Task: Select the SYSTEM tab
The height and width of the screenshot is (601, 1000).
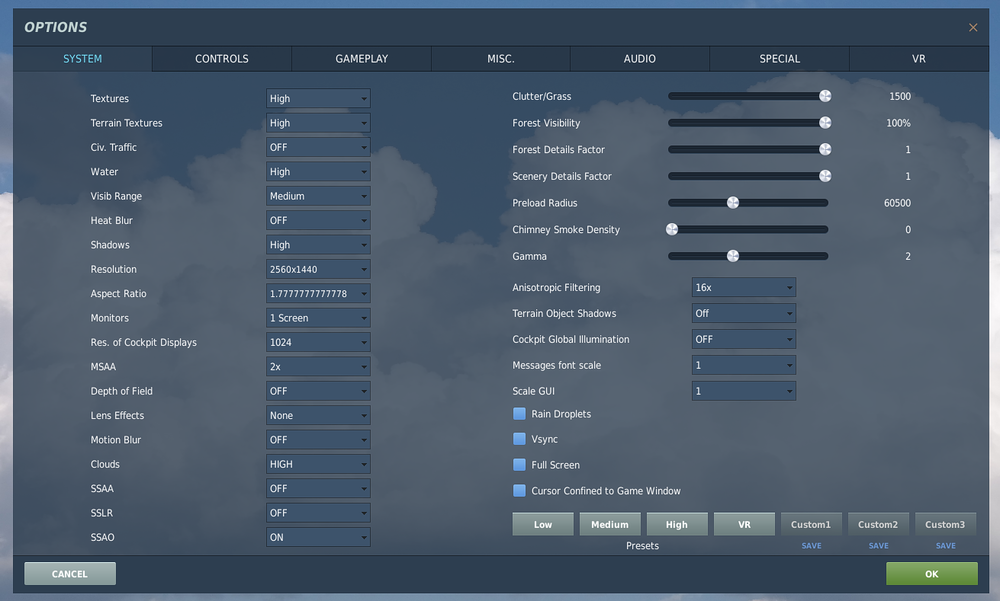Action: tap(82, 59)
